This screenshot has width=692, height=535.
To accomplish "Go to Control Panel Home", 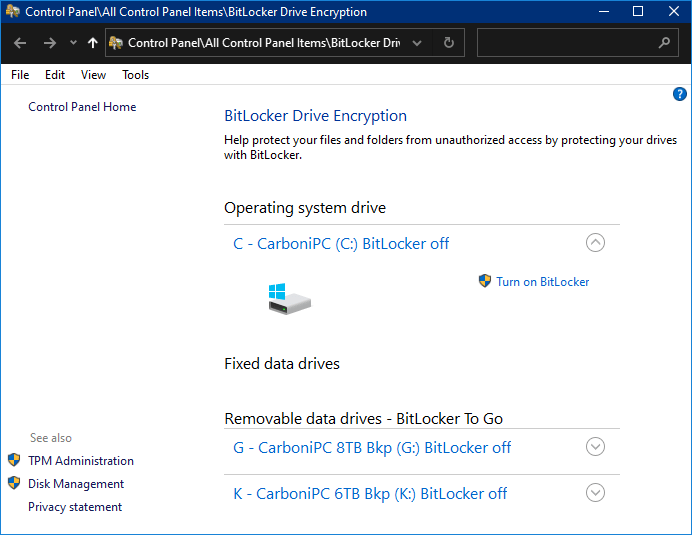I will pos(82,107).
